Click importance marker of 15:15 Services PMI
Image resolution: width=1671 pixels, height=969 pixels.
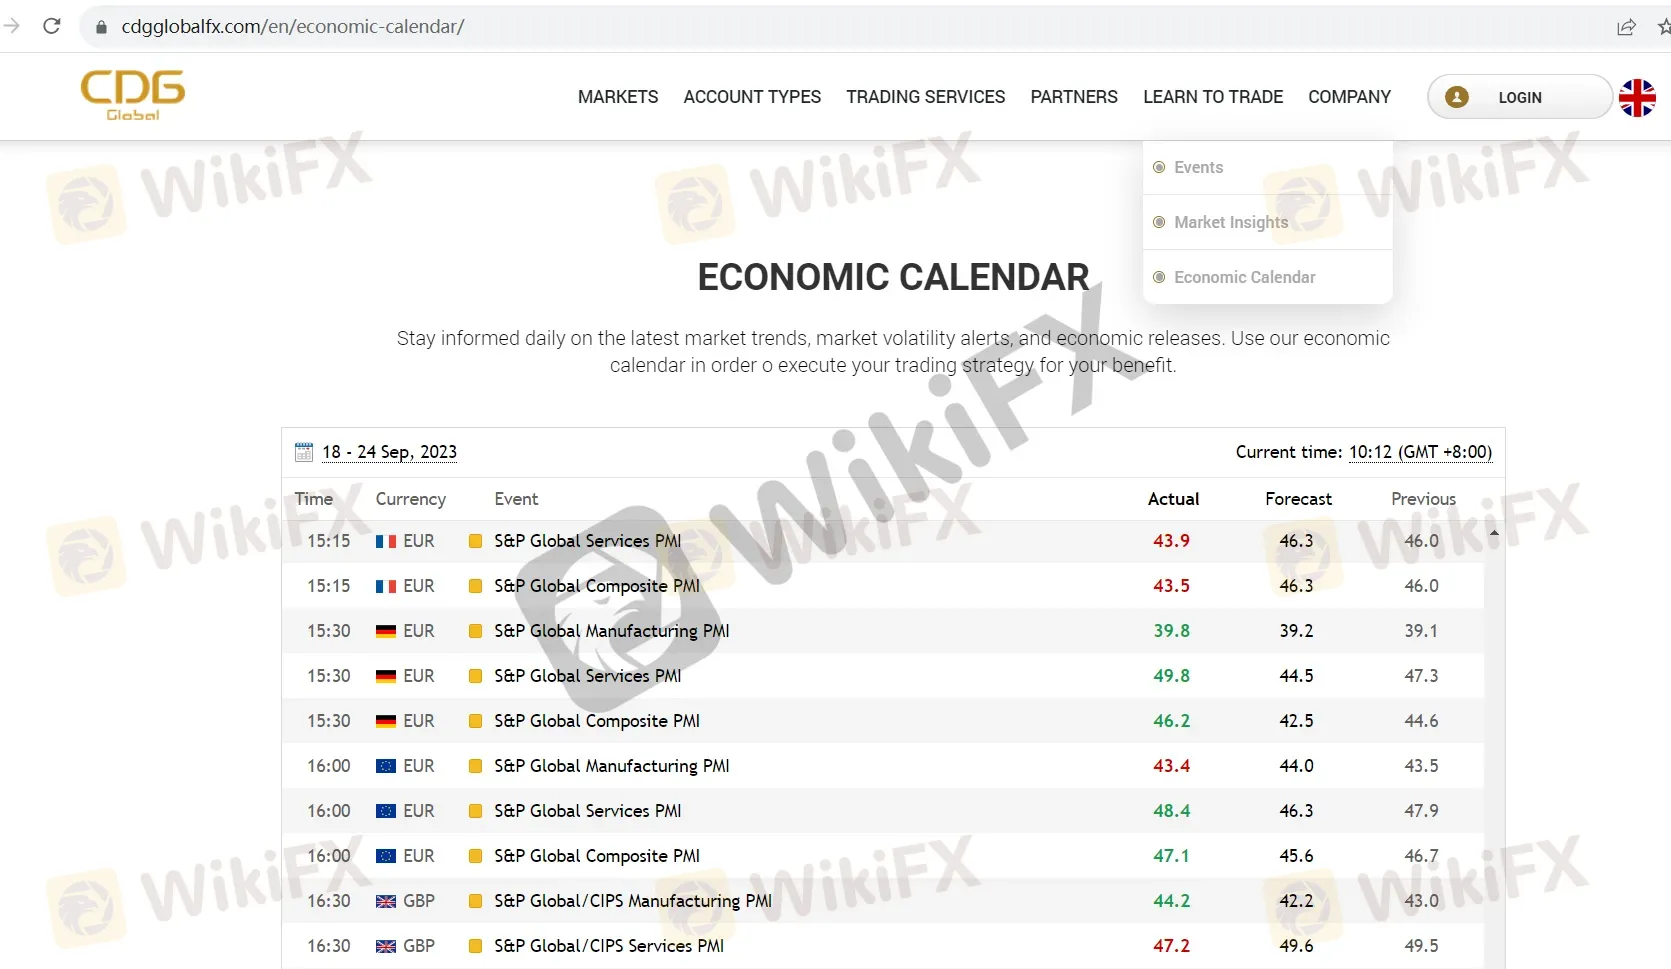476,541
